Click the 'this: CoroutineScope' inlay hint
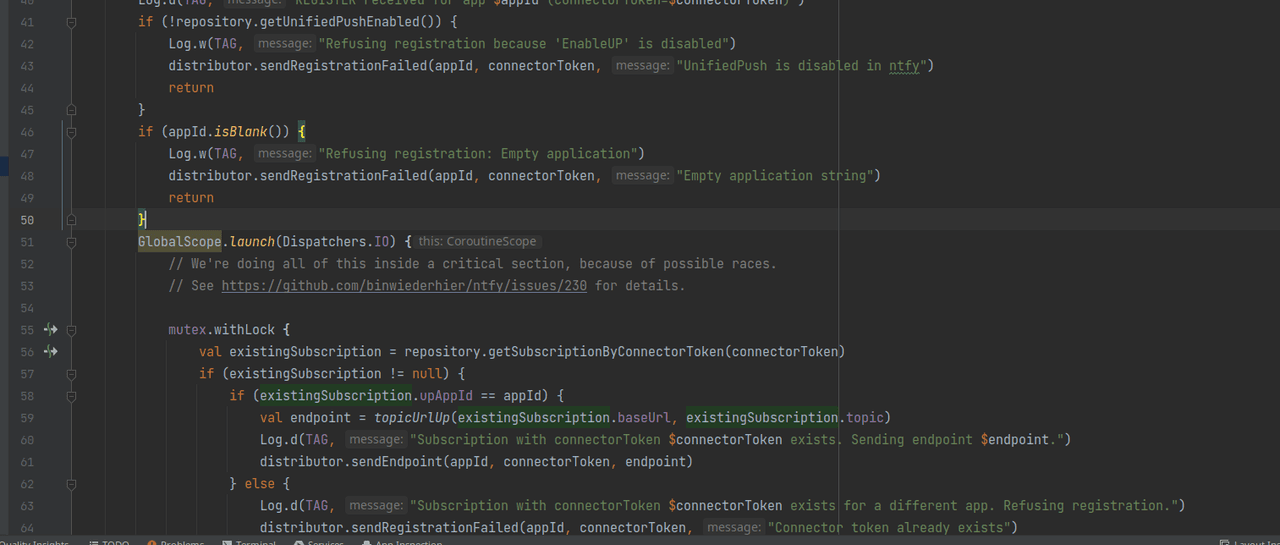 [478, 241]
